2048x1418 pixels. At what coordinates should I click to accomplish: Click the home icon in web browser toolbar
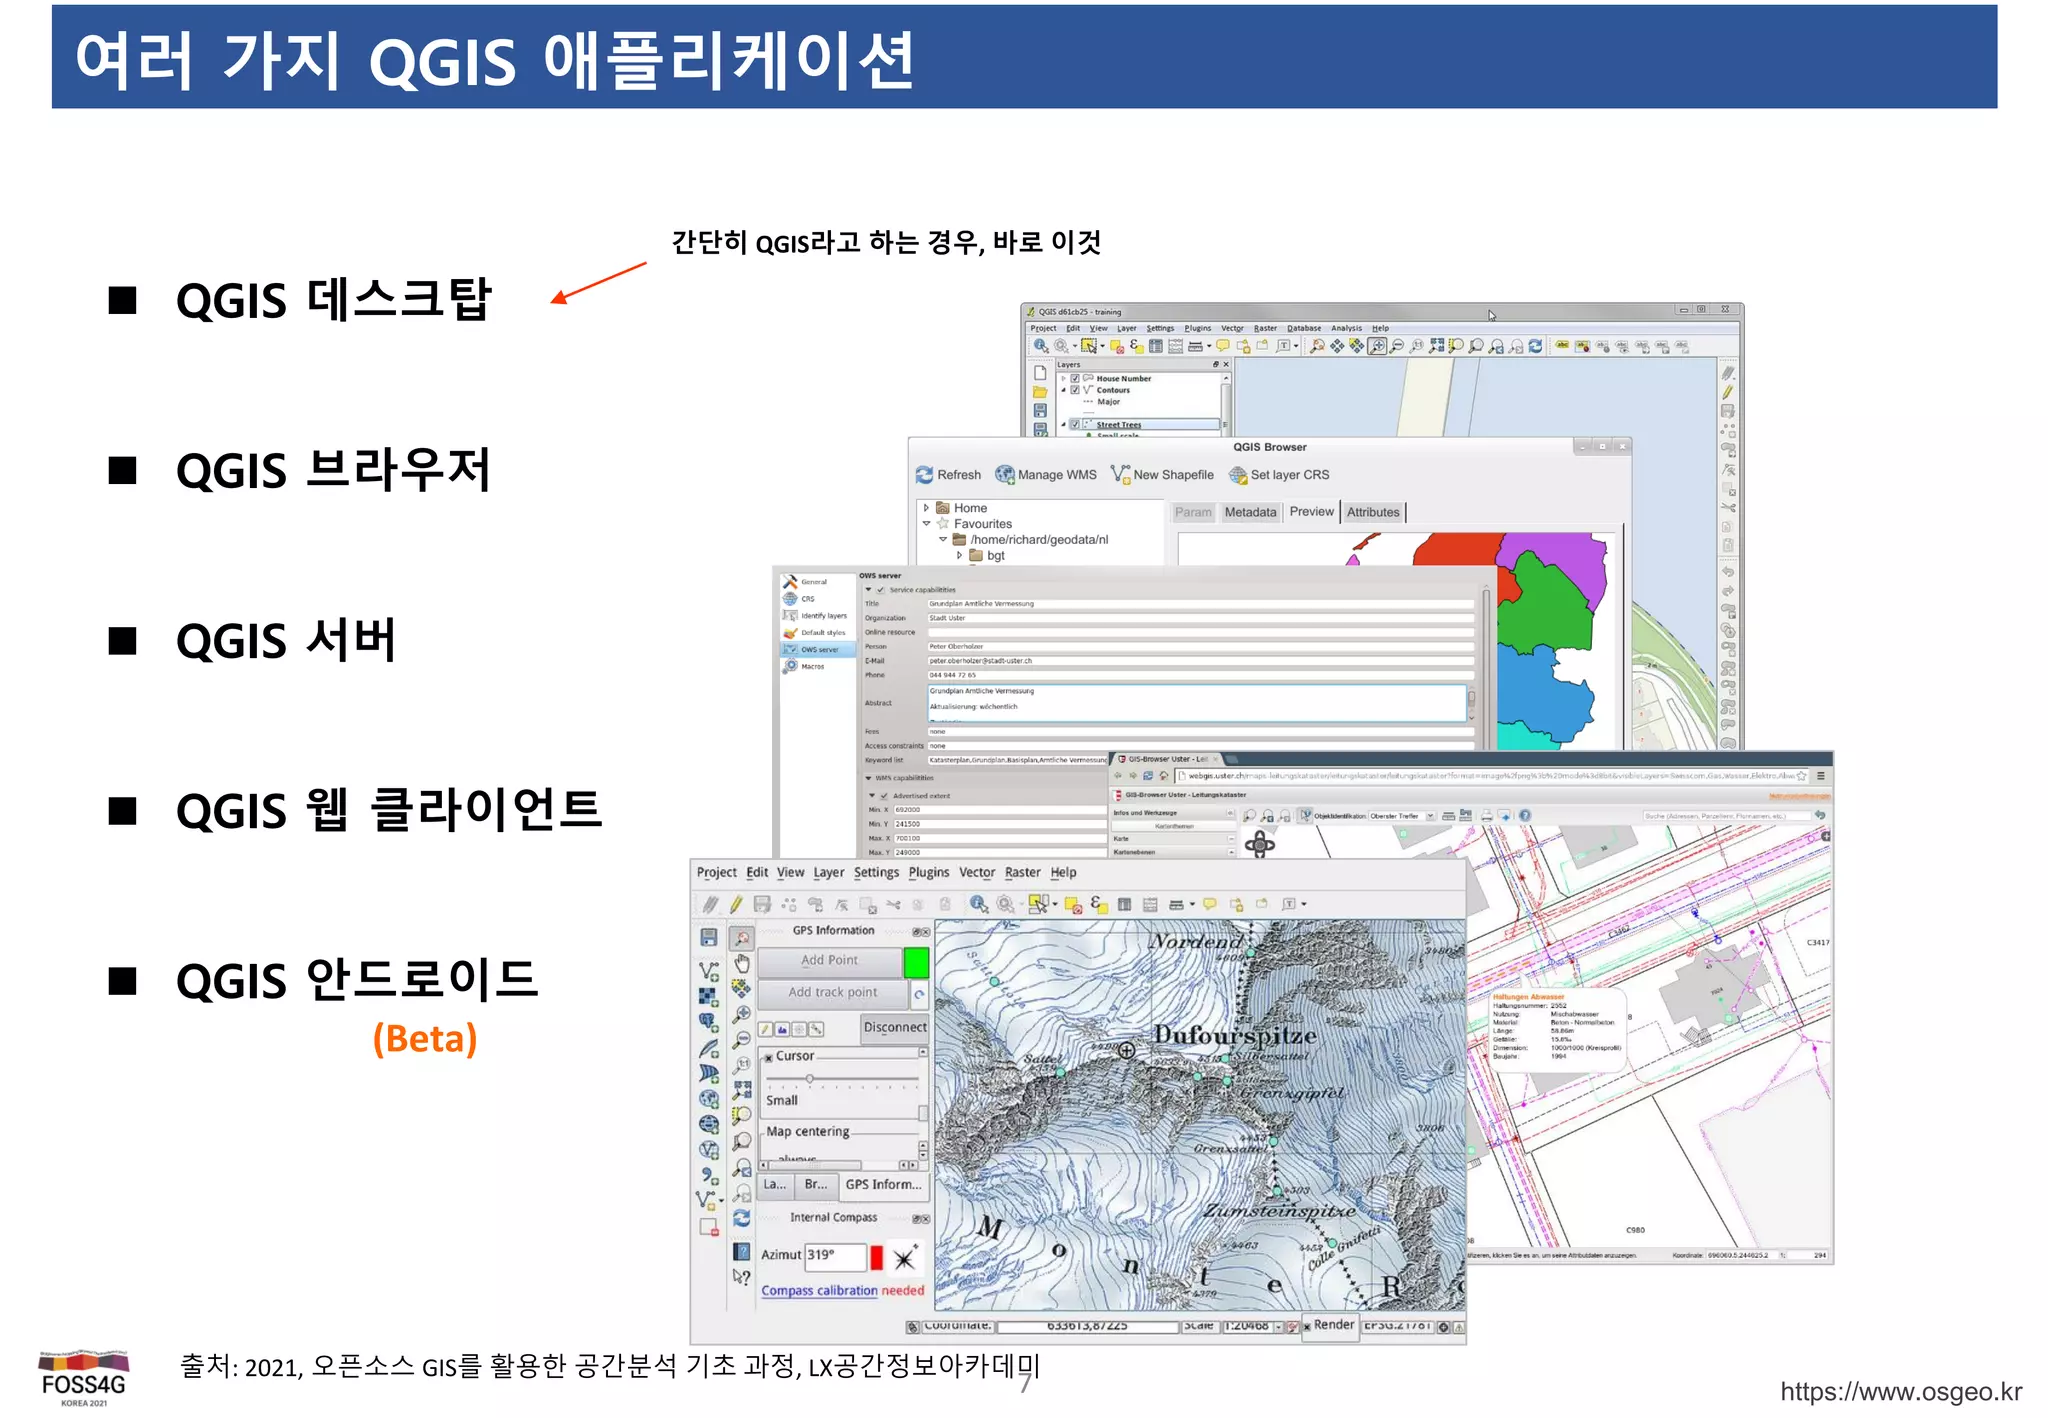[x=1163, y=776]
